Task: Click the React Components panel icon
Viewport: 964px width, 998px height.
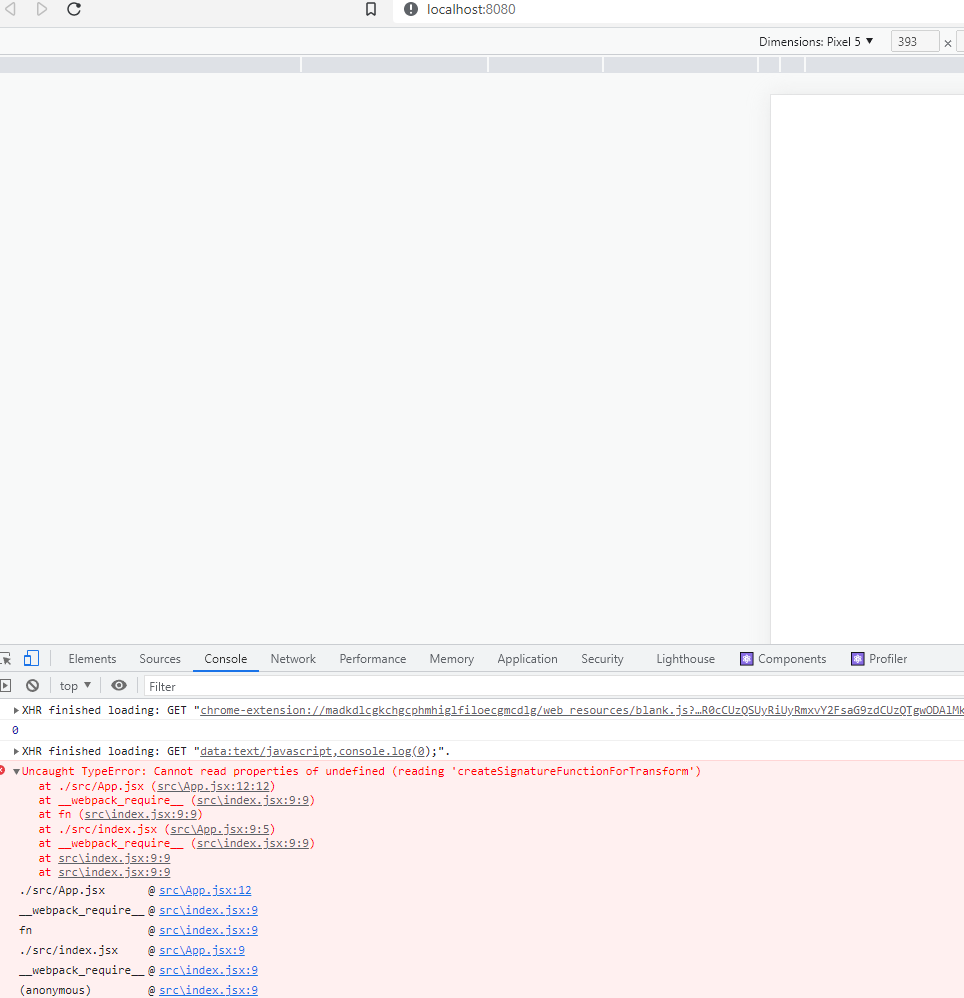Action: [746, 658]
